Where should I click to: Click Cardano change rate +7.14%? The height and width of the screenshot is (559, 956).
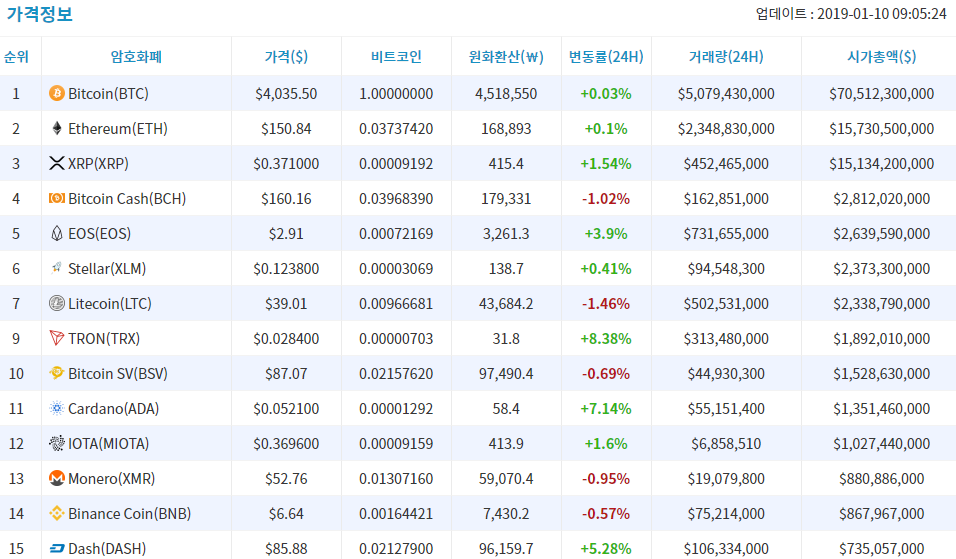(x=606, y=409)
